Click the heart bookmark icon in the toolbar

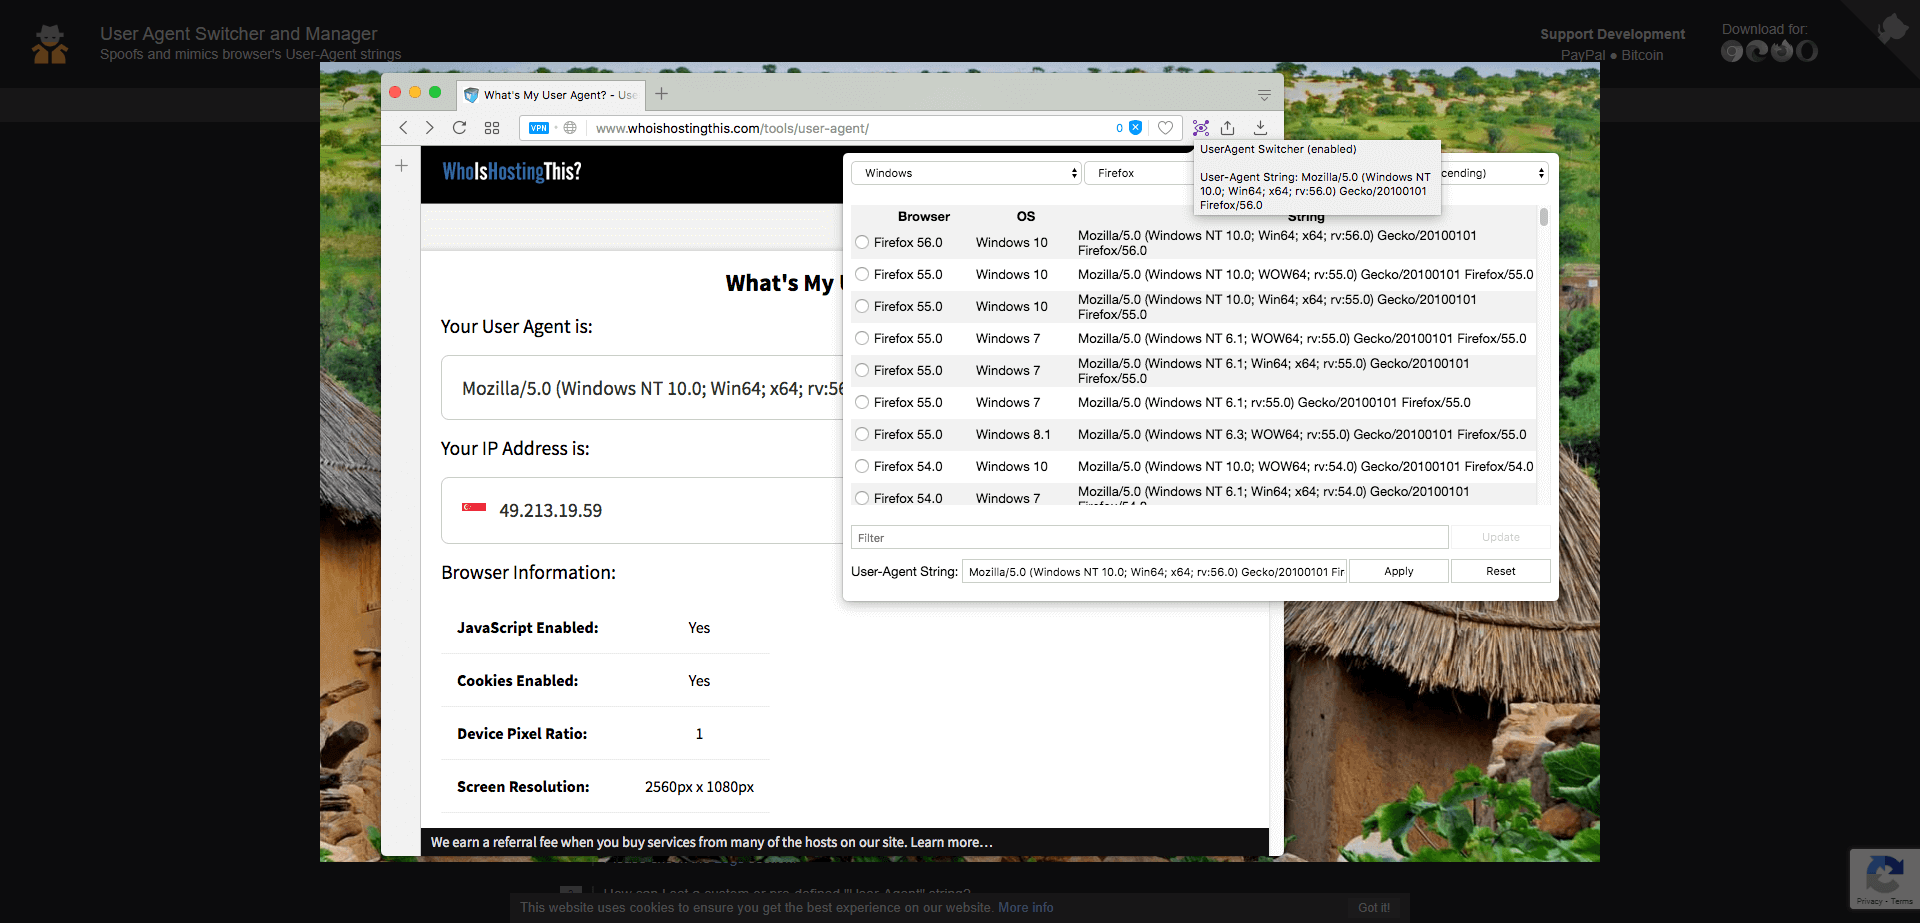pos(1165,128)
